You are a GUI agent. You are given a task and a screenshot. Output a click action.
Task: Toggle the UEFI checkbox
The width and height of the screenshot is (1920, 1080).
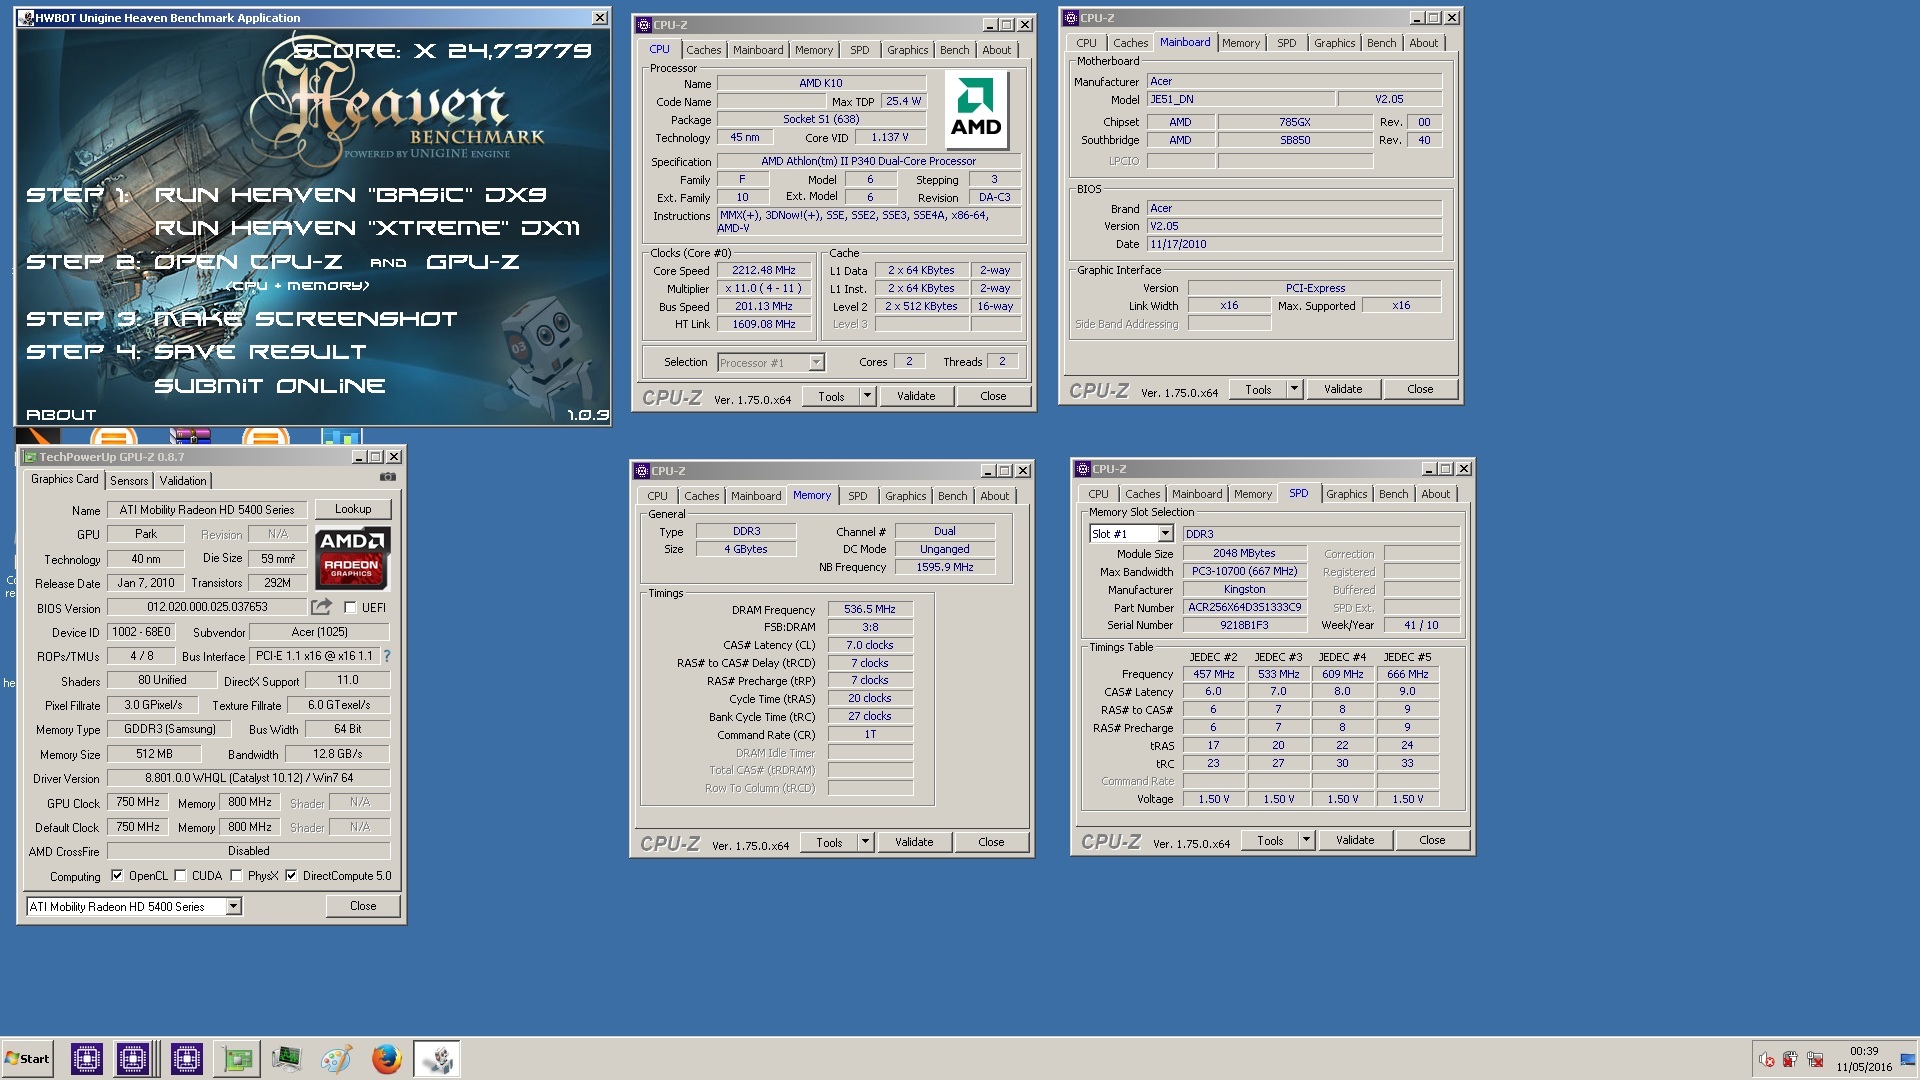(x=350, y=607)
